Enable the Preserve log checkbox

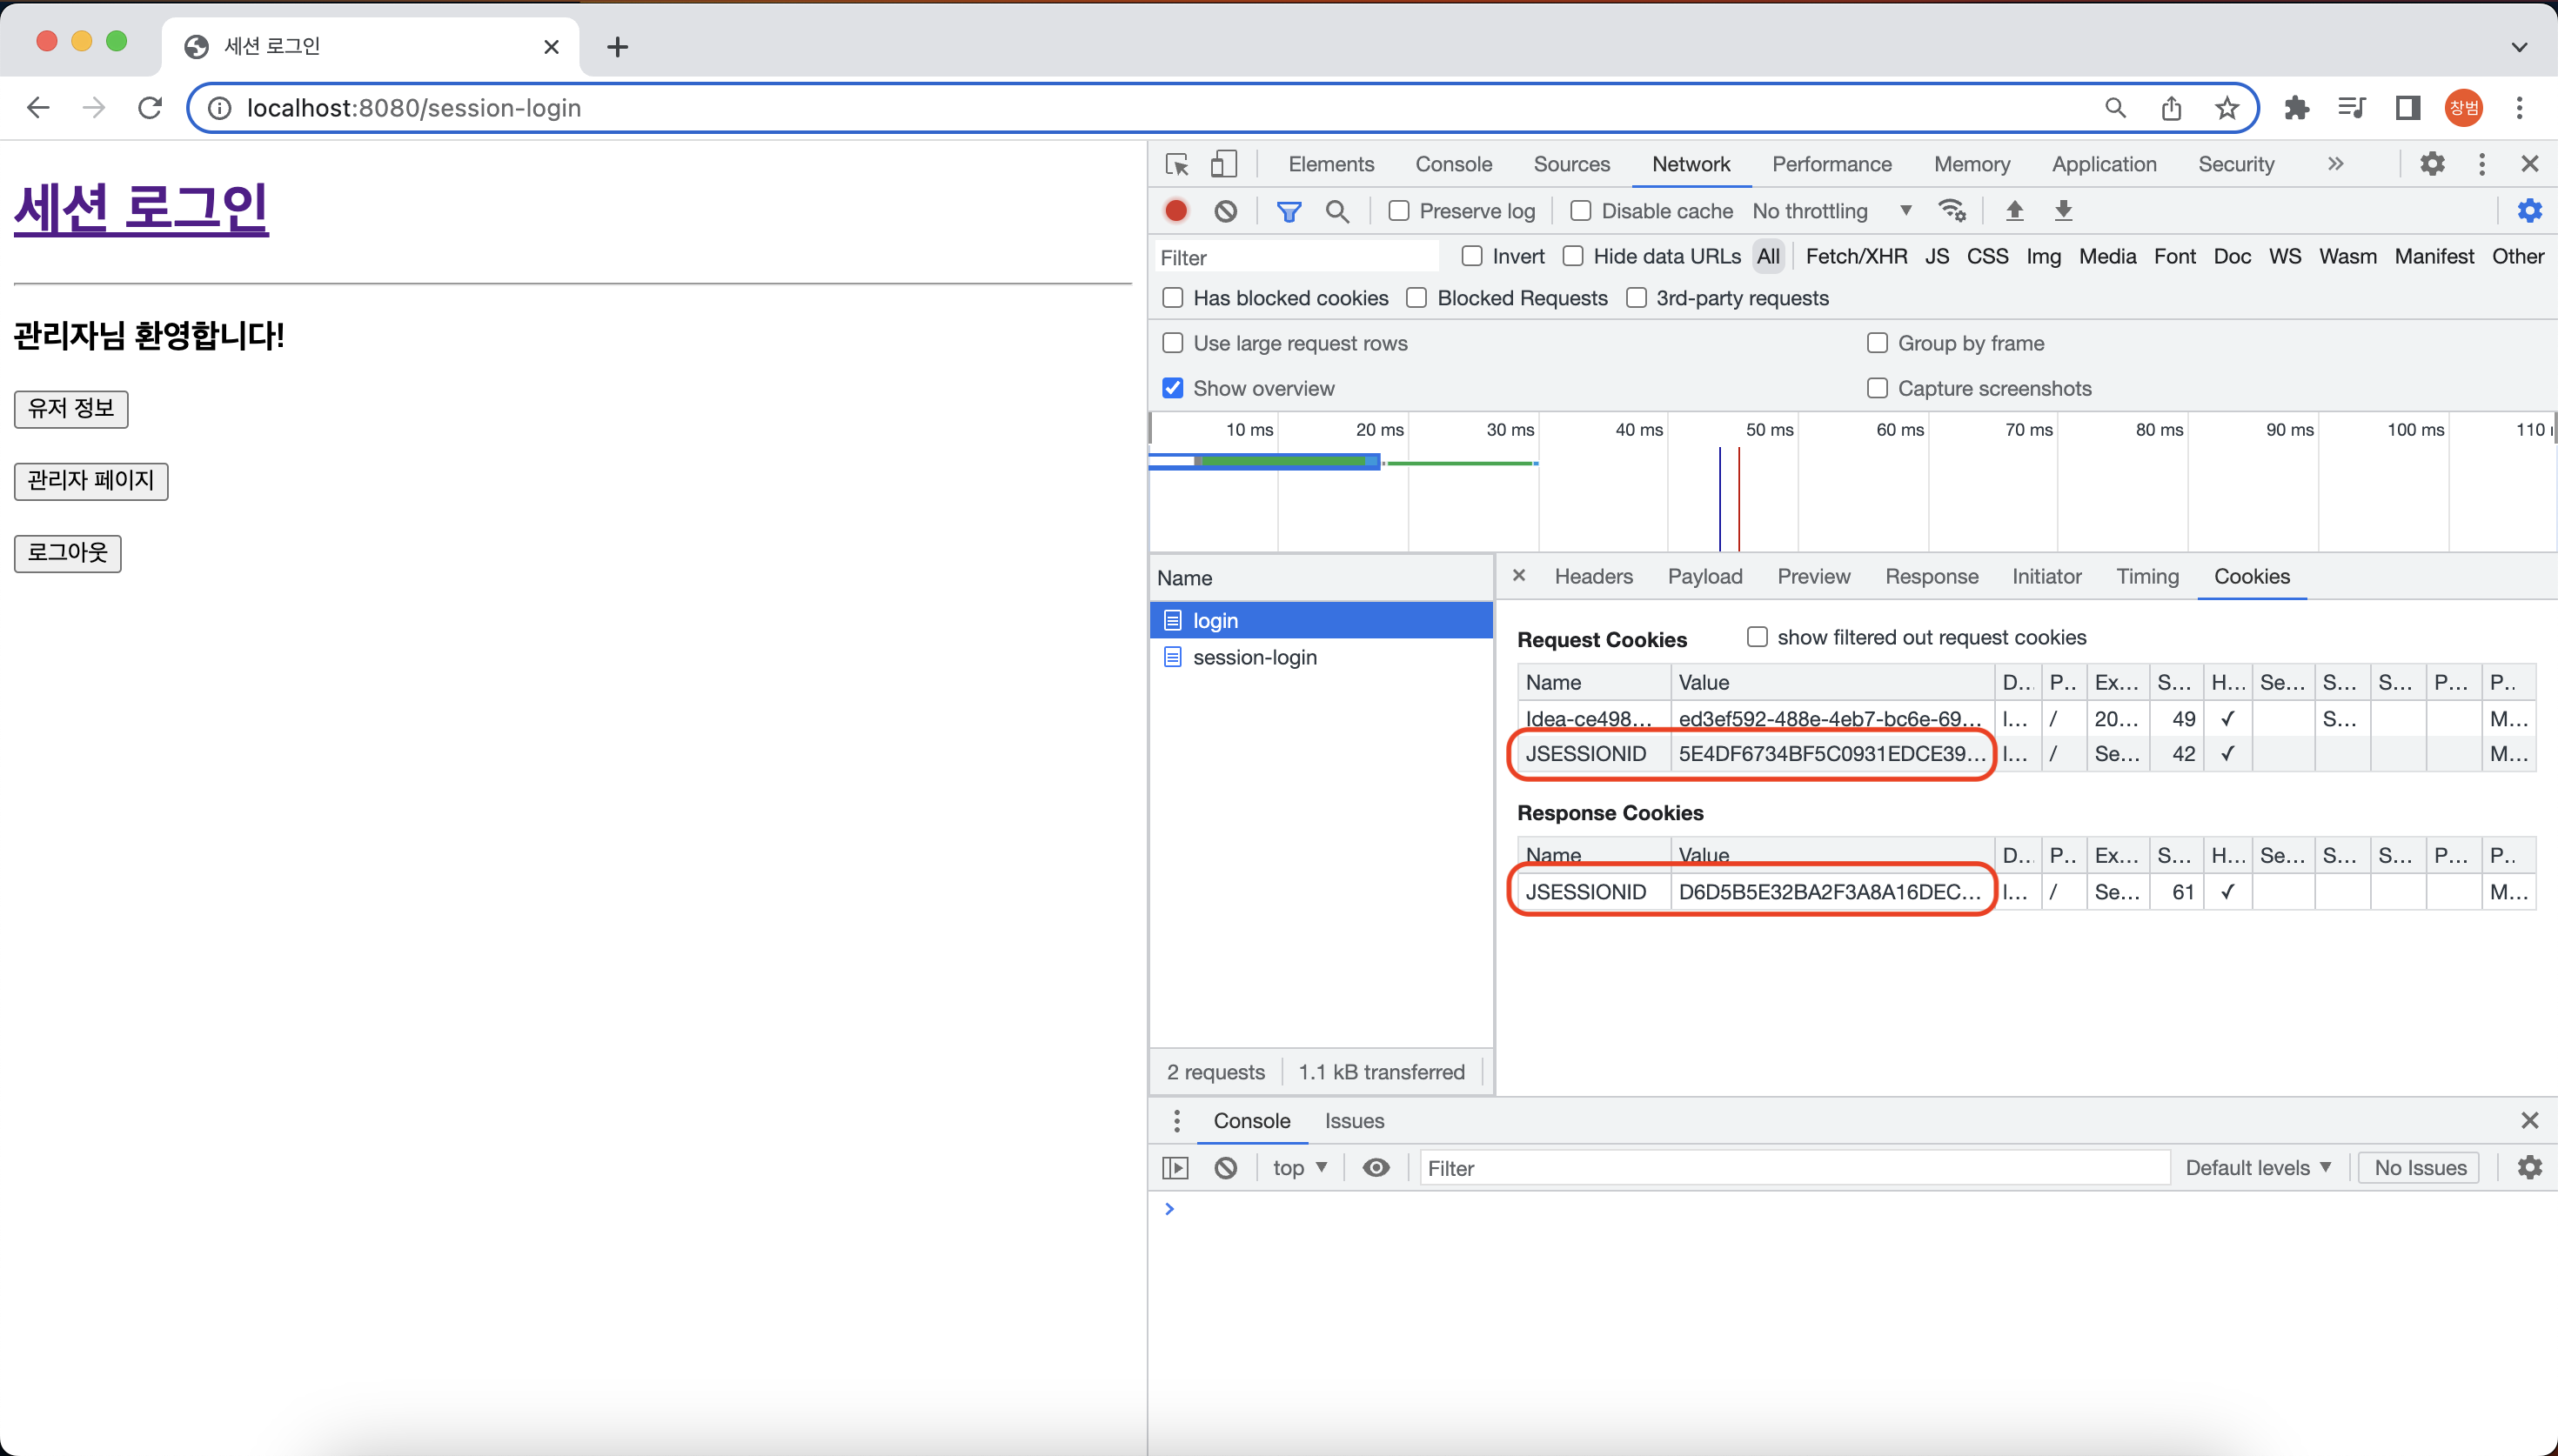tap(1399, 211)
